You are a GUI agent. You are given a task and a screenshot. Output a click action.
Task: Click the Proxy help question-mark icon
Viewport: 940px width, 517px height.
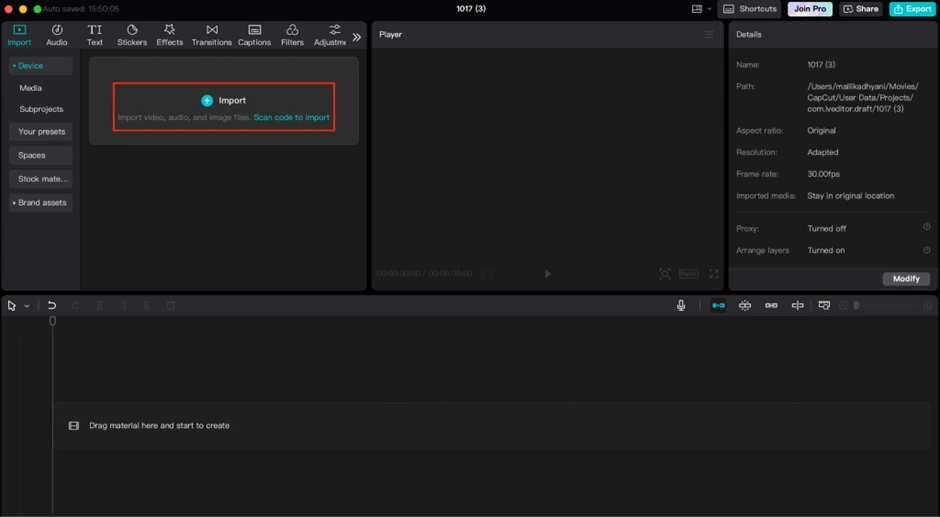tap(926, 227)
